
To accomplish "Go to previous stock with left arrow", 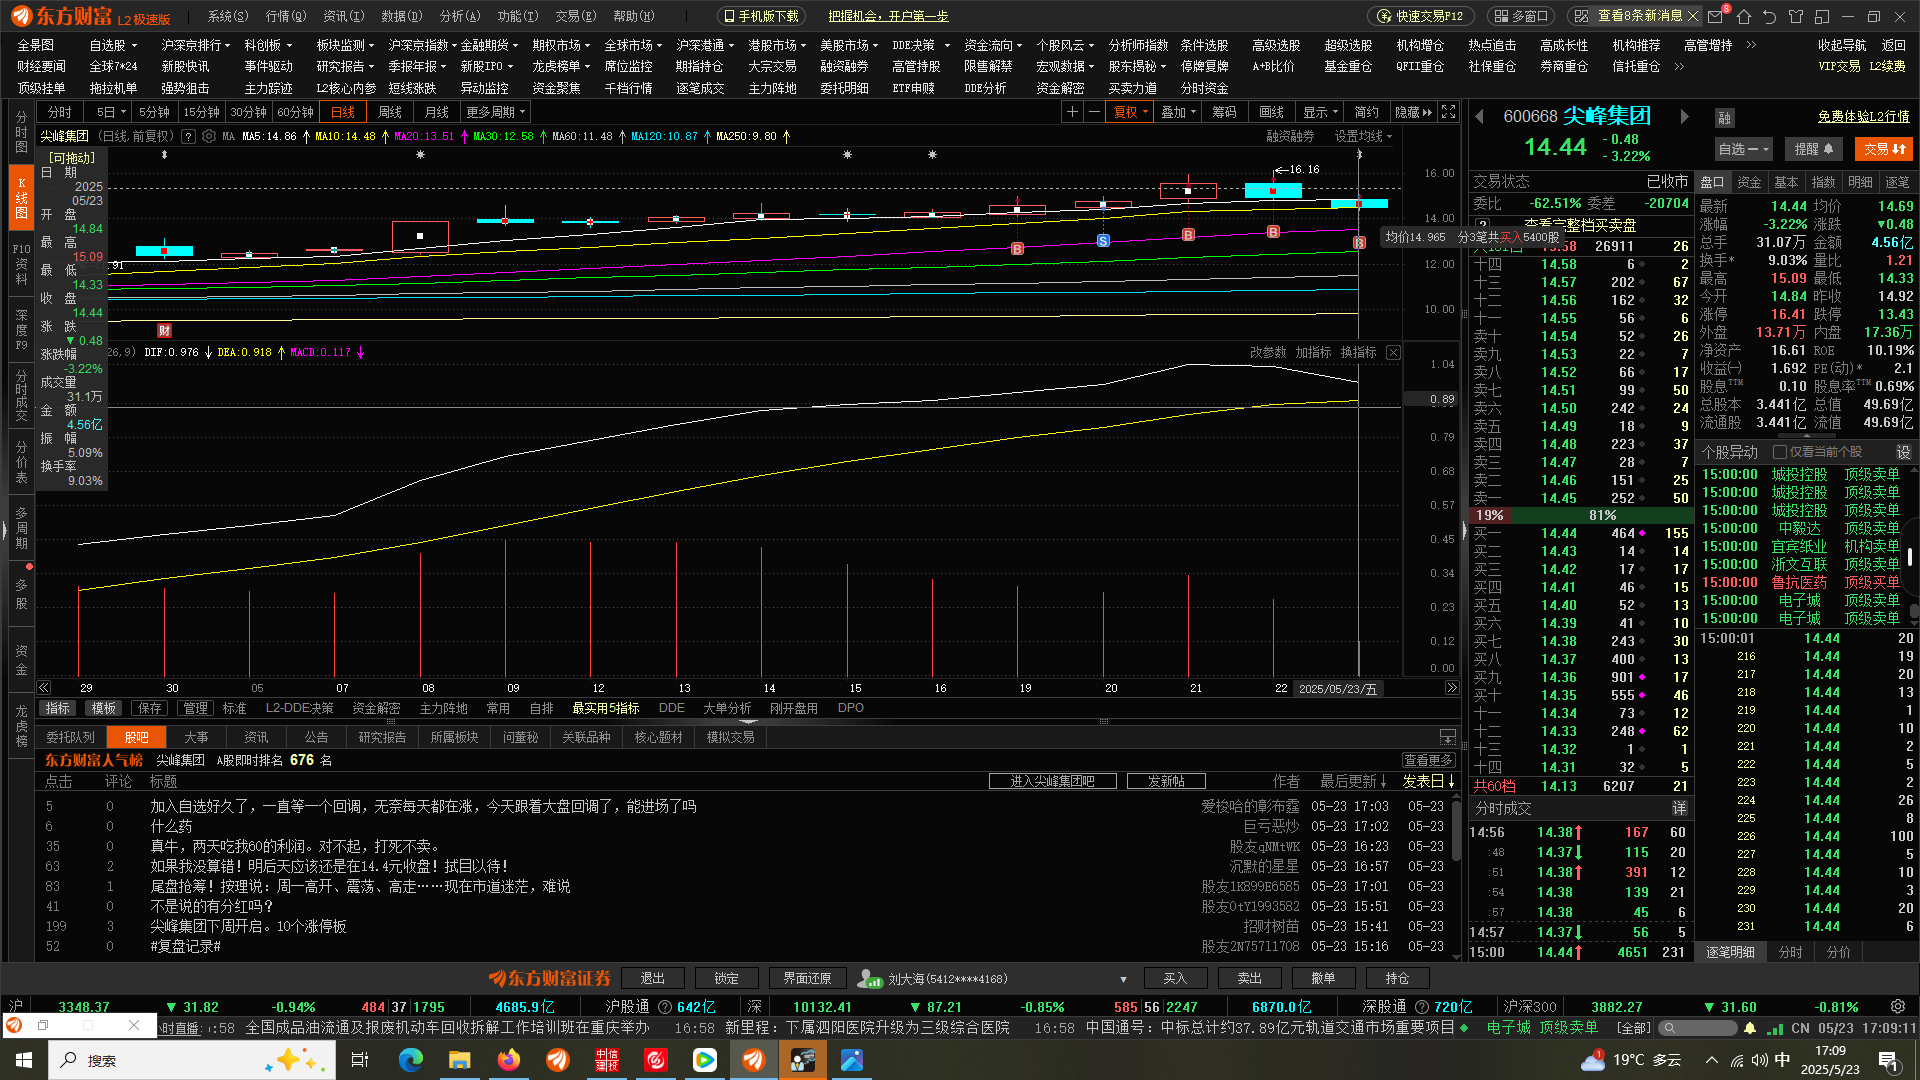I will pos(1480,117).
